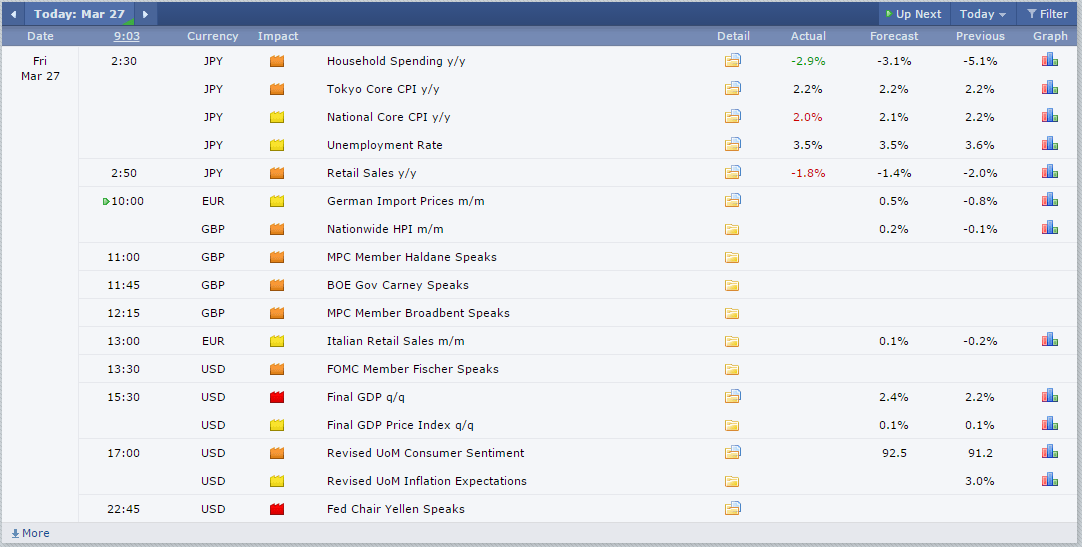Viewport: 1082px width, 547px height.
Task: Click red impact icon for Fed Chair Yellen Speaks
Action: (277, 509)
